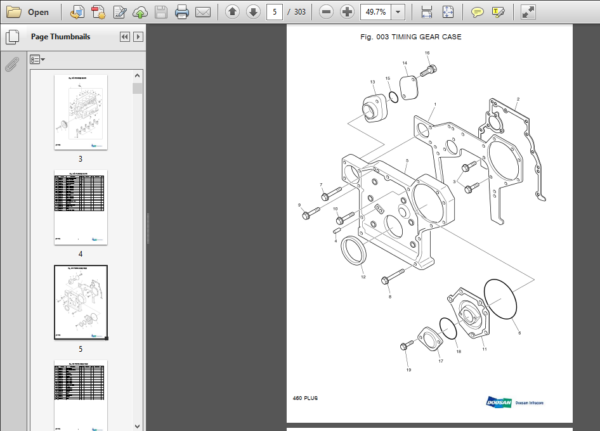Click the Save floppy disk icon
The height and width of the screenshot is (431, 600).
(x=161, y=12)
